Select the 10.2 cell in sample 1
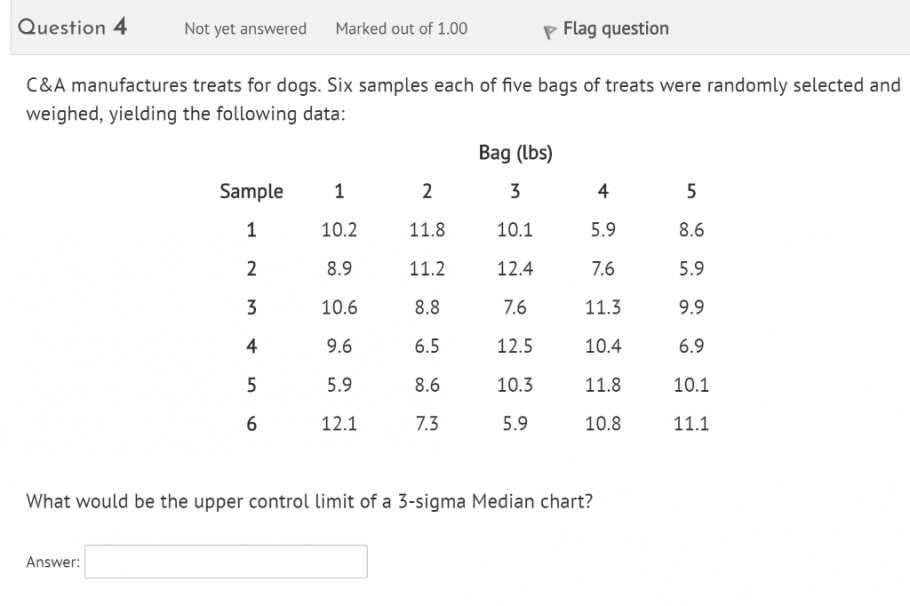The height and width of the screenshot is (606, 910). click(x=339, y=230)
